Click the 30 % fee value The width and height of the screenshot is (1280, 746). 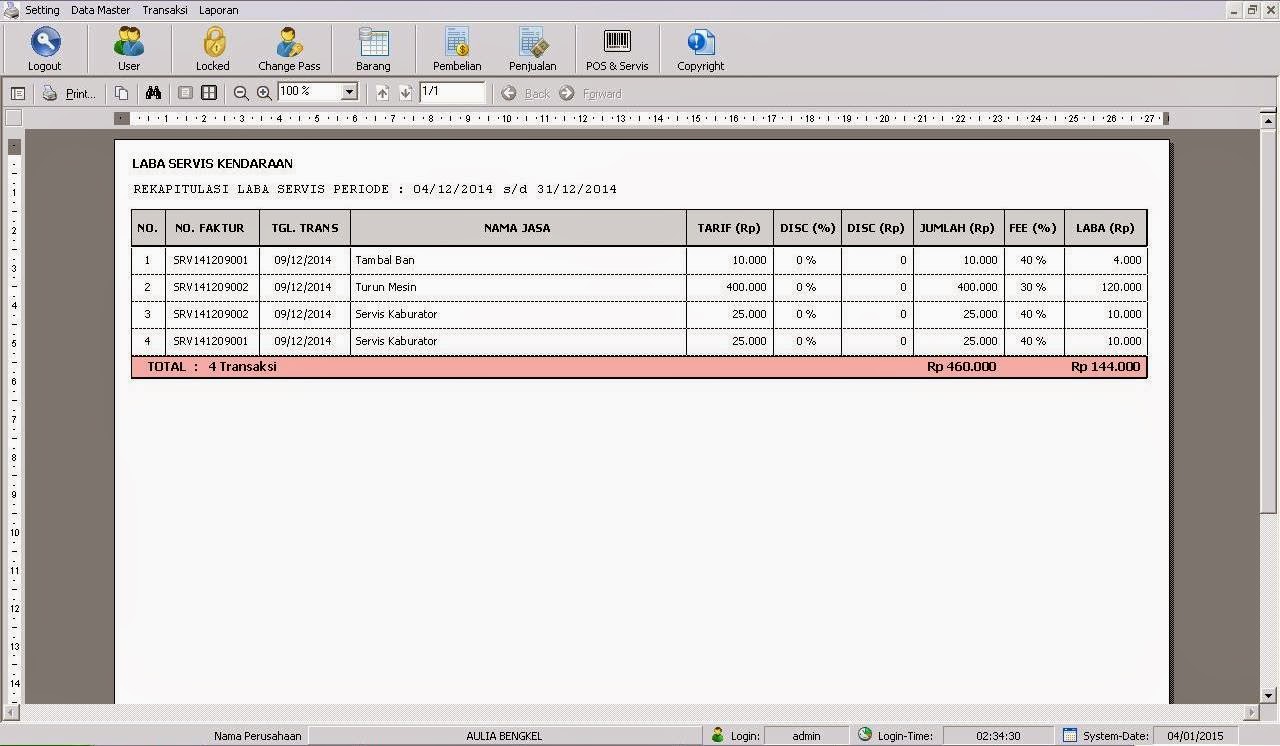point(1033,287)
